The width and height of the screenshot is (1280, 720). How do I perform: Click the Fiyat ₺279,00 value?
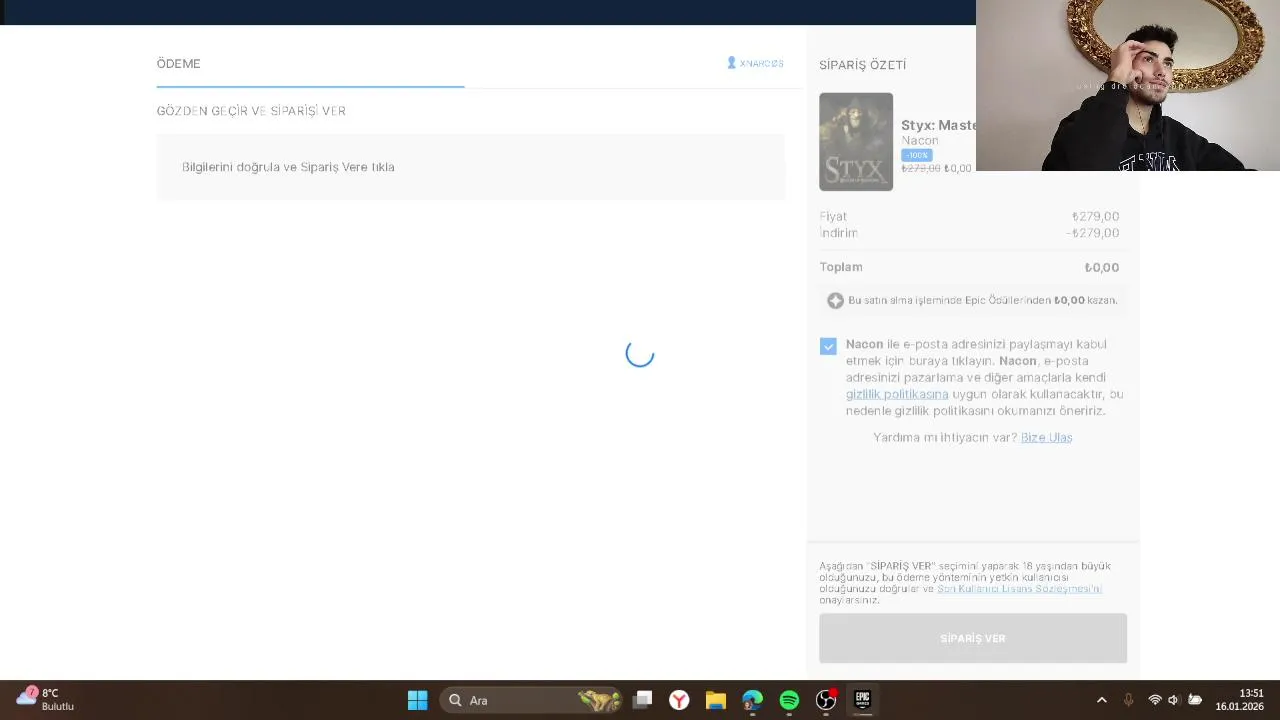(1095, 216)
